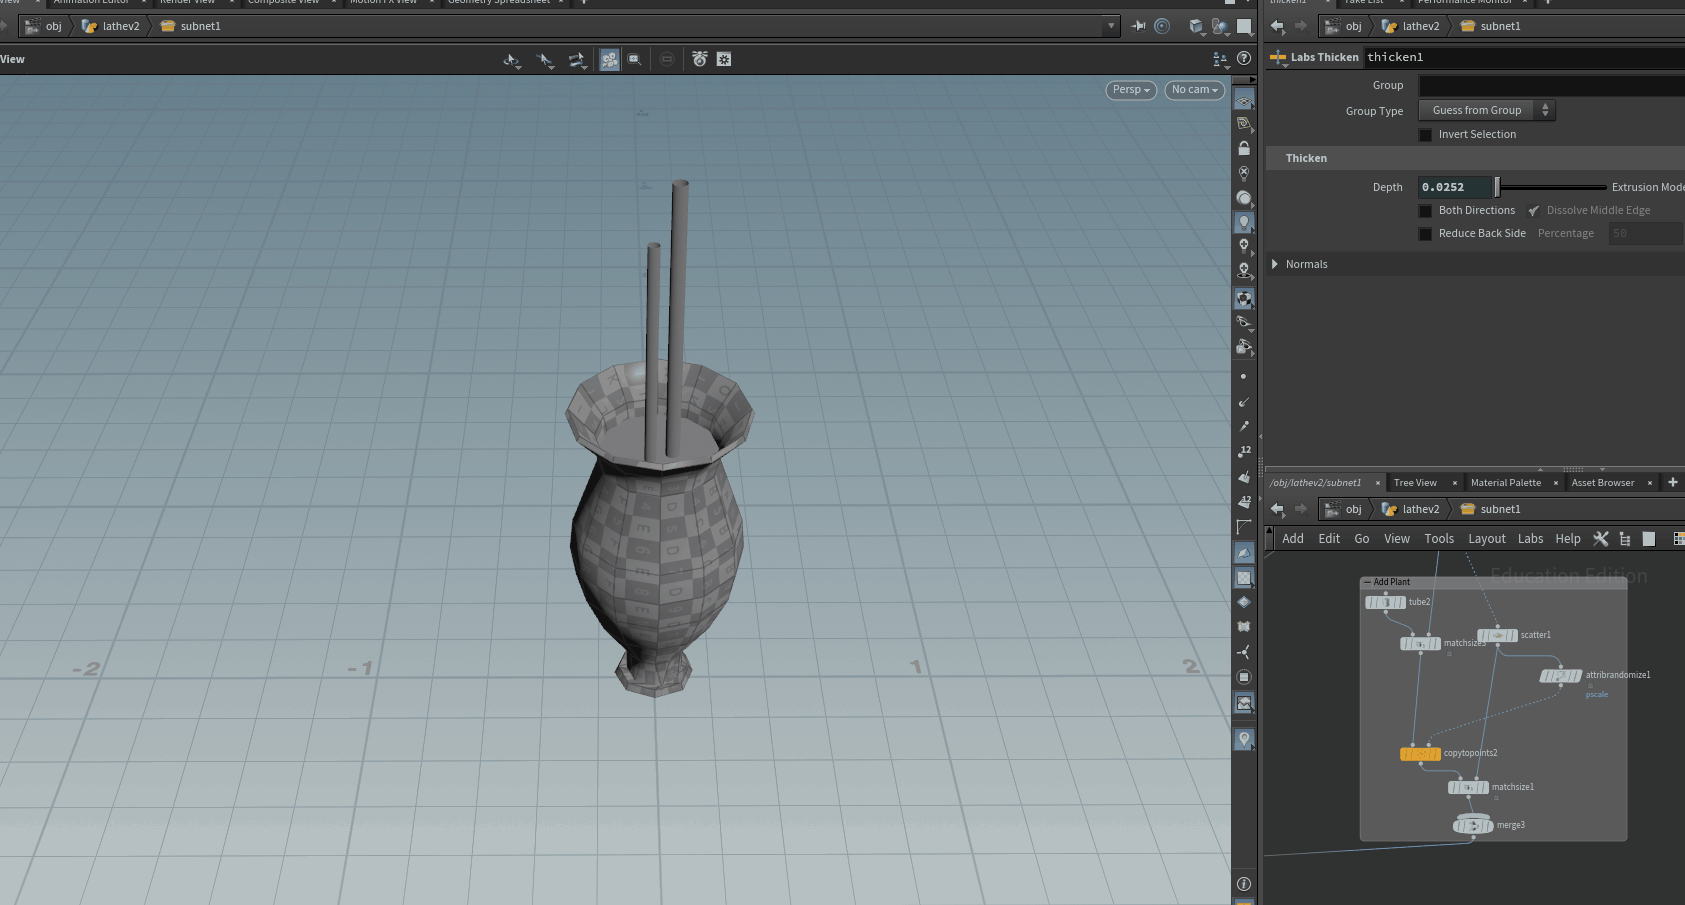Switch the network editor to the tree list icon

click(1625, 539)
